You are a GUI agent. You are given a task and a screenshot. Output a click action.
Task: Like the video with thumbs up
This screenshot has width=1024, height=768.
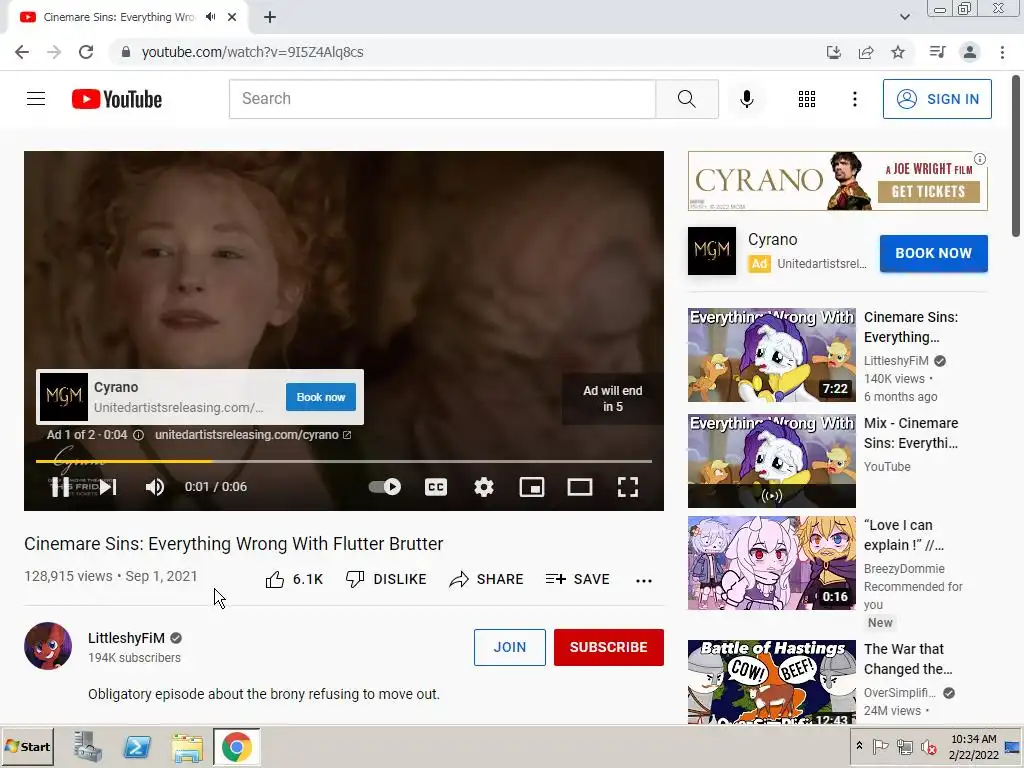(294, 579)
